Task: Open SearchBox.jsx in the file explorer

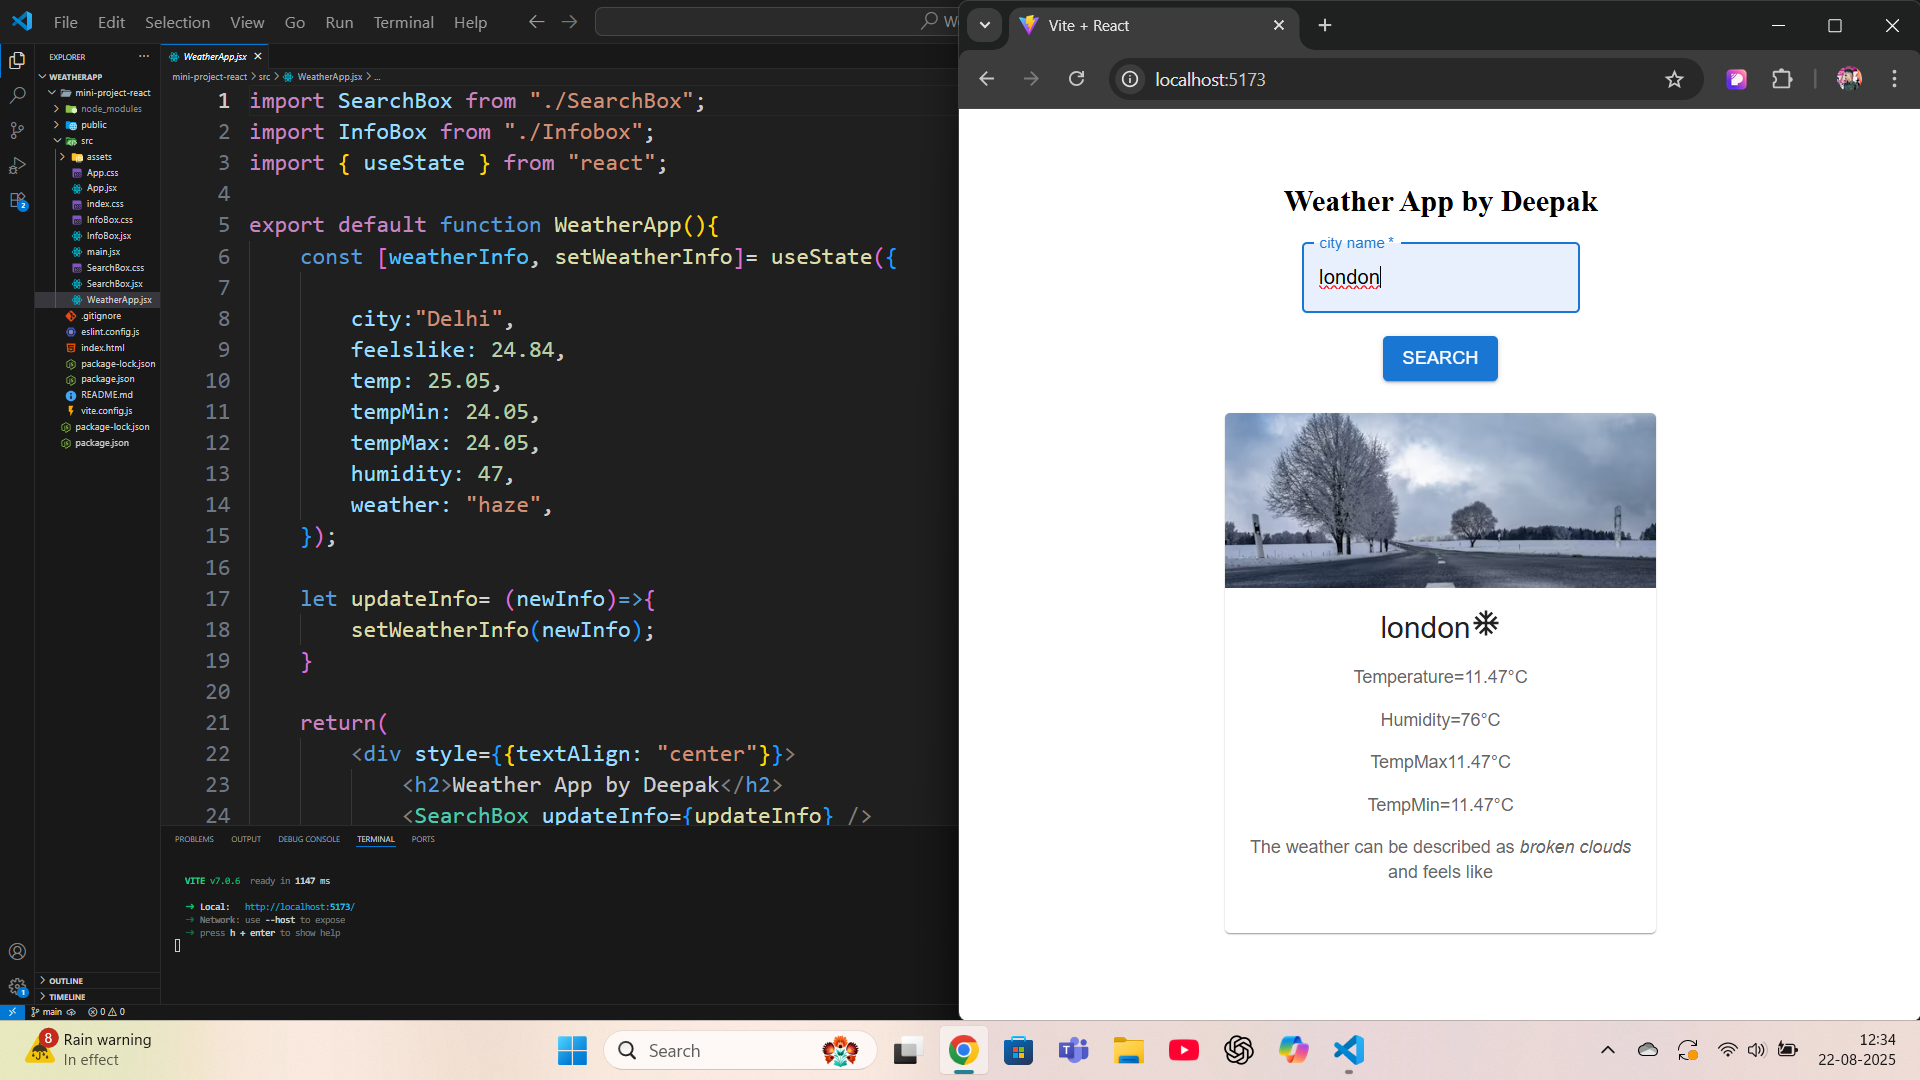Action: [114, 284]
